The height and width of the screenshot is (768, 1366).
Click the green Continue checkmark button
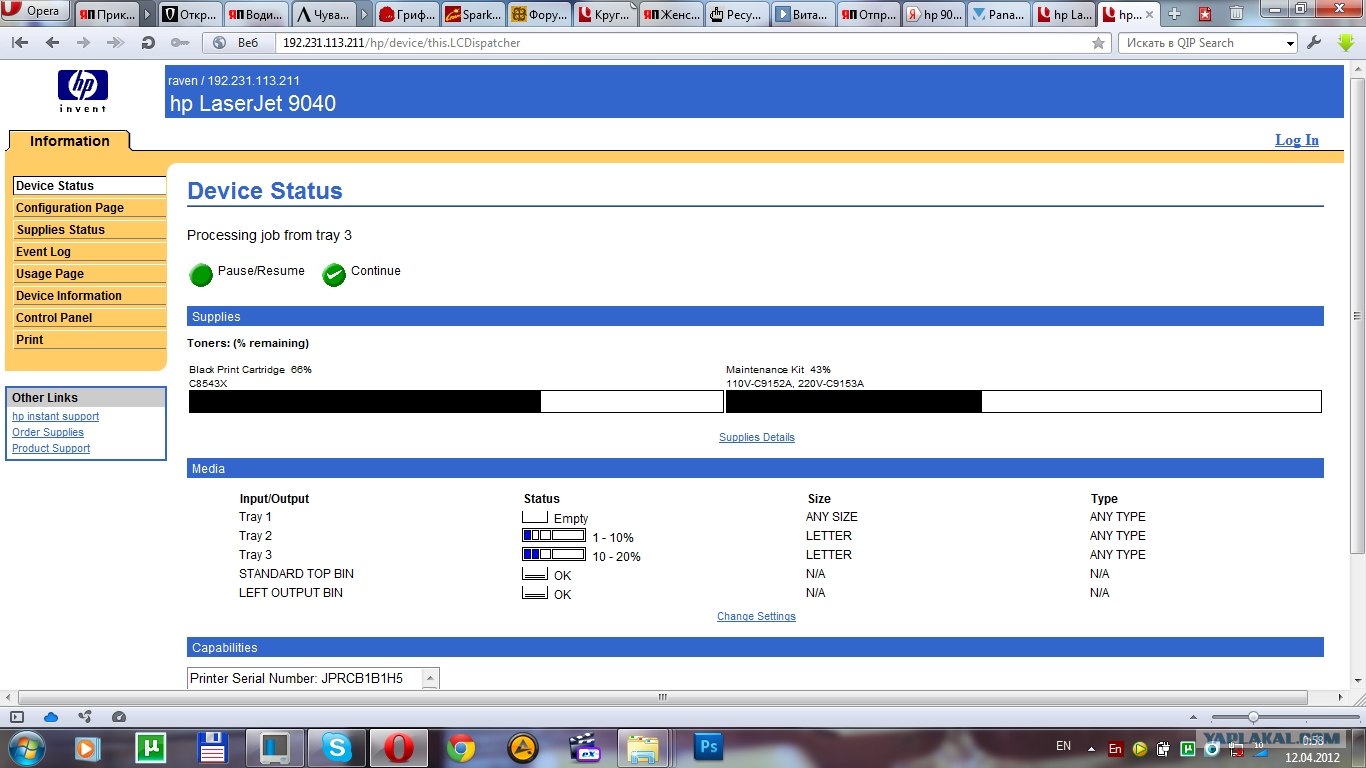pyautogui.click(x=334, y=275)
